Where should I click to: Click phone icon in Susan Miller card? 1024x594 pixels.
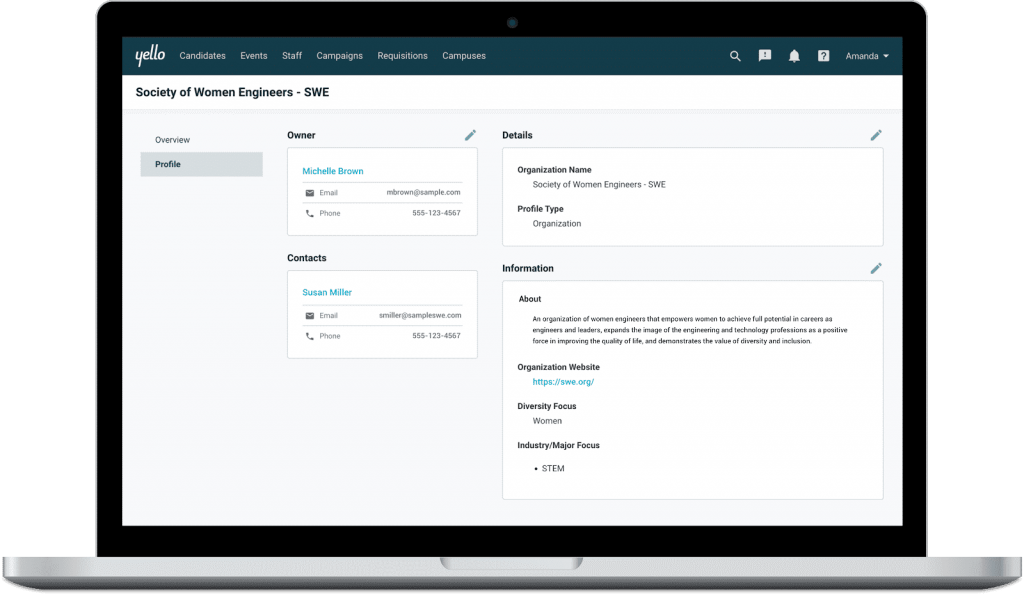[310, 336]
